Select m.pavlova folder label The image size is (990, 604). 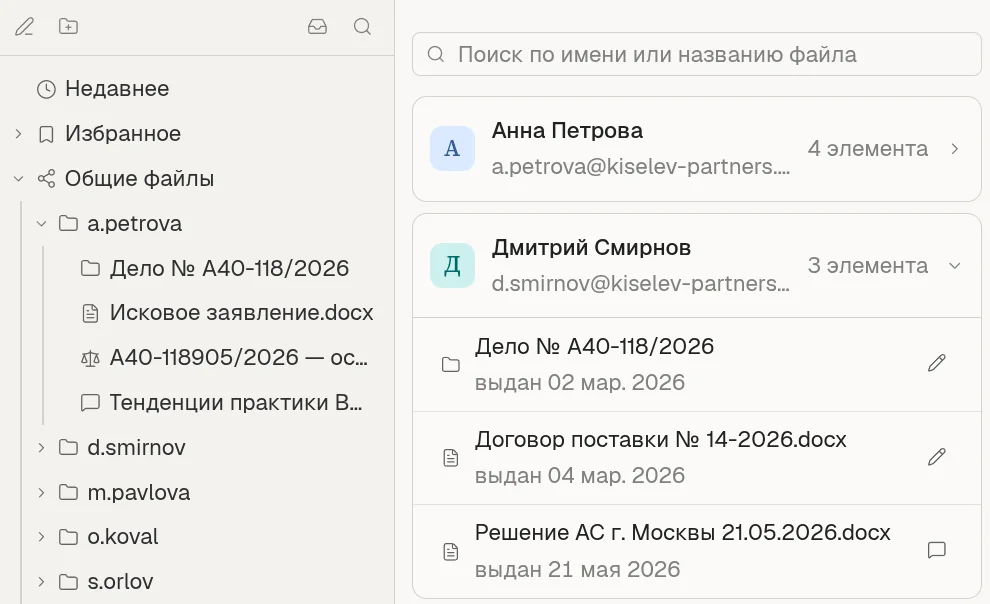(x=139, y=492)
